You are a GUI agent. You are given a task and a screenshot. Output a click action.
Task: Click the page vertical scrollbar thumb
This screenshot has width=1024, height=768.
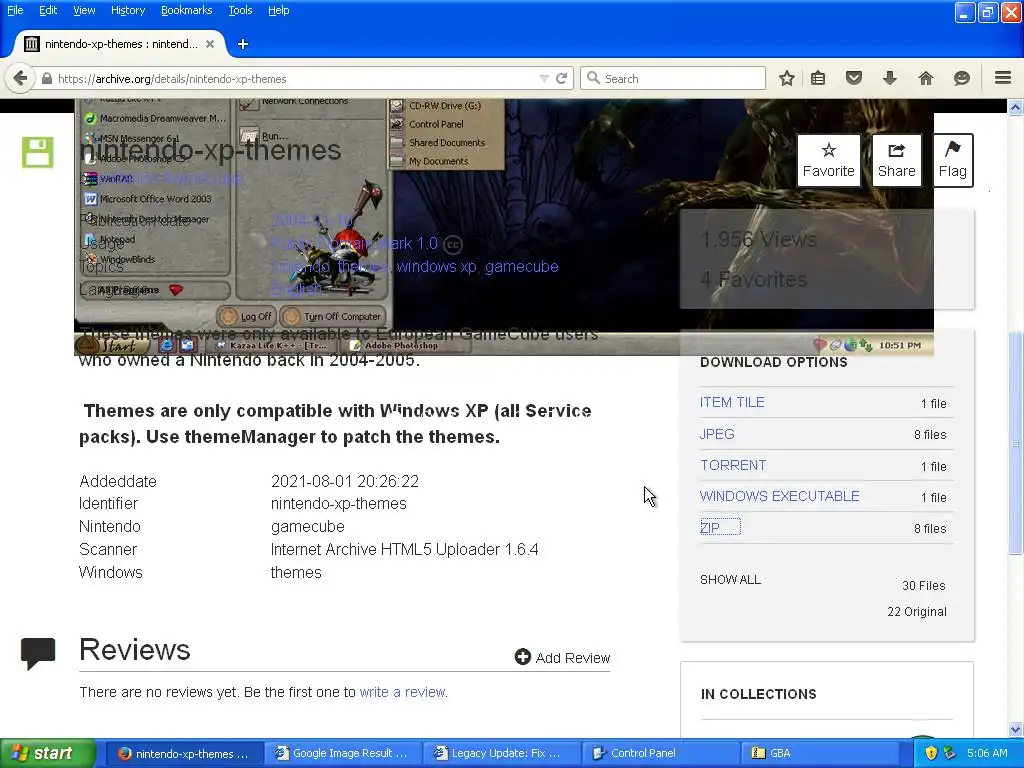tap(1016, 444)
